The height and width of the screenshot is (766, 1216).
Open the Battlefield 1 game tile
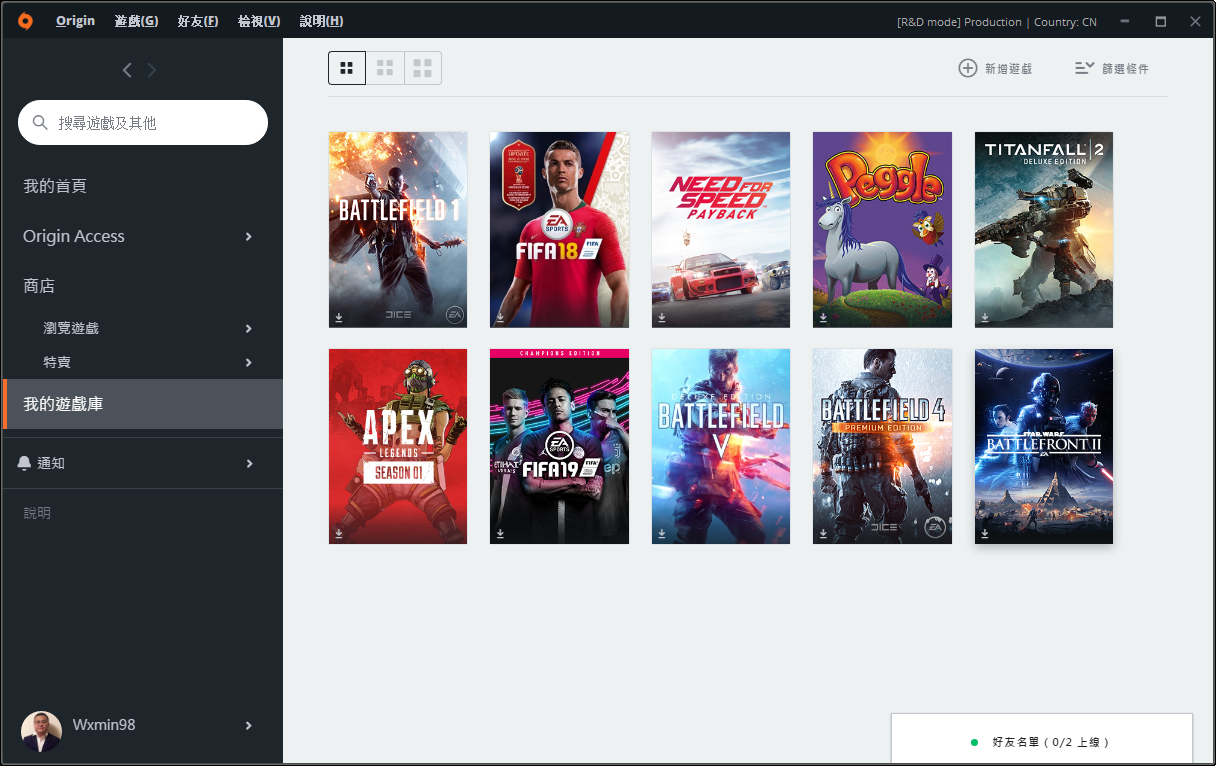pos(398,230)
